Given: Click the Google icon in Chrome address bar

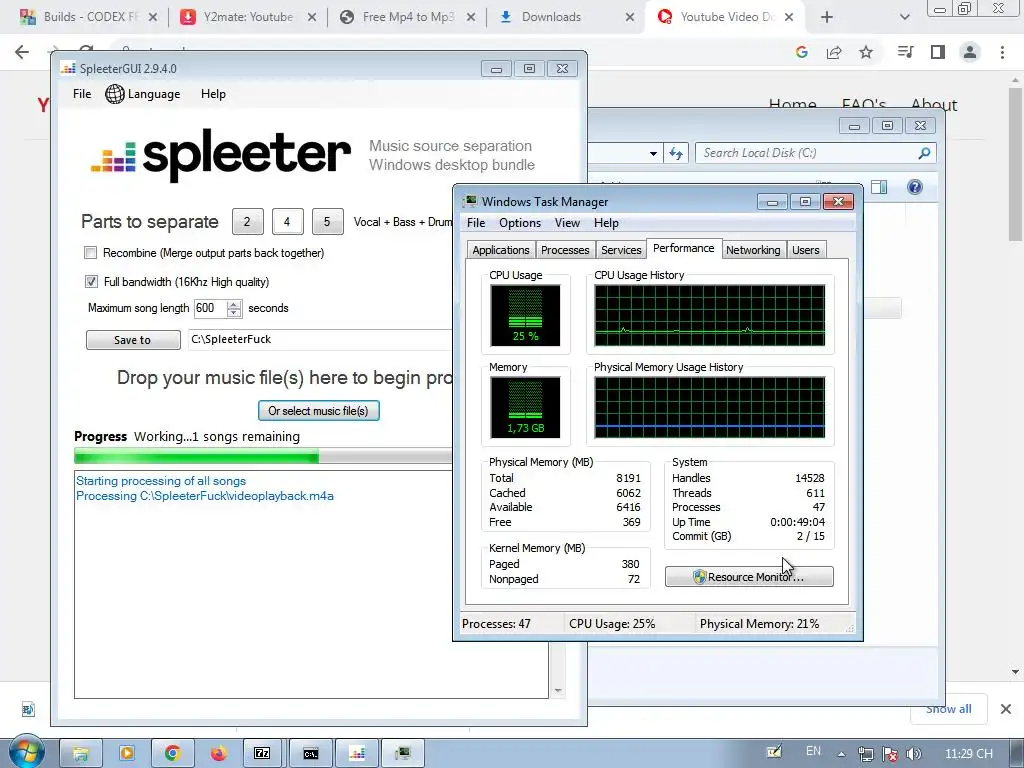Looking at the screenshot, I should pos(802,52).
